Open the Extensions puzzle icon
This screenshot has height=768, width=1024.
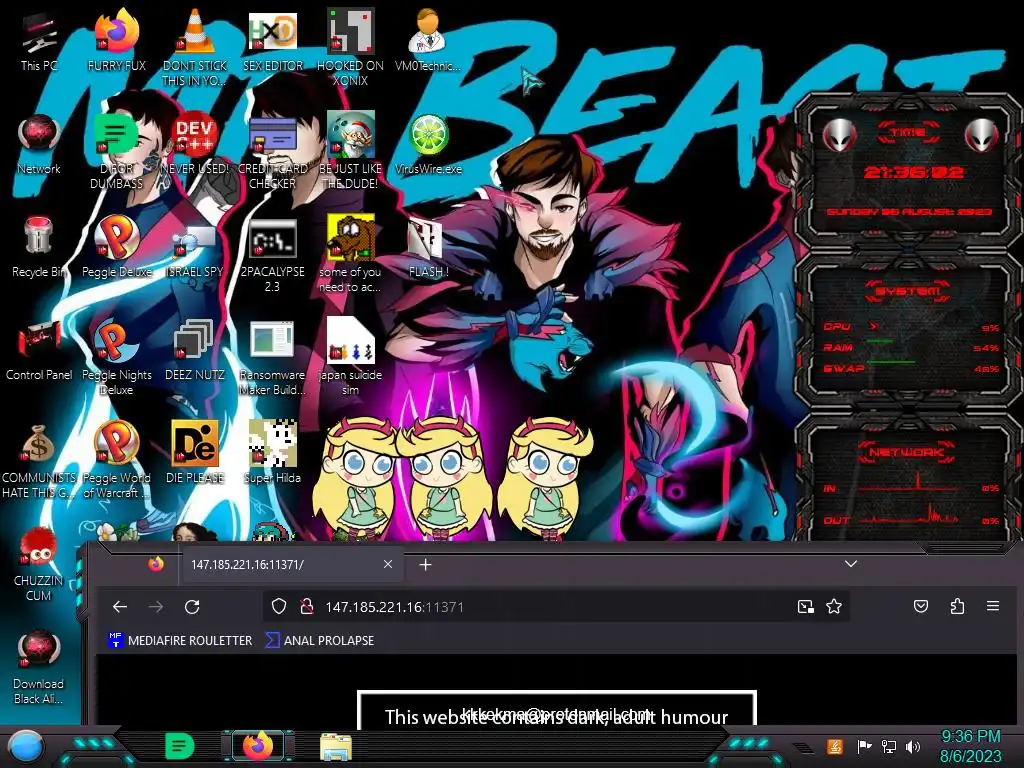coord(957,607)
